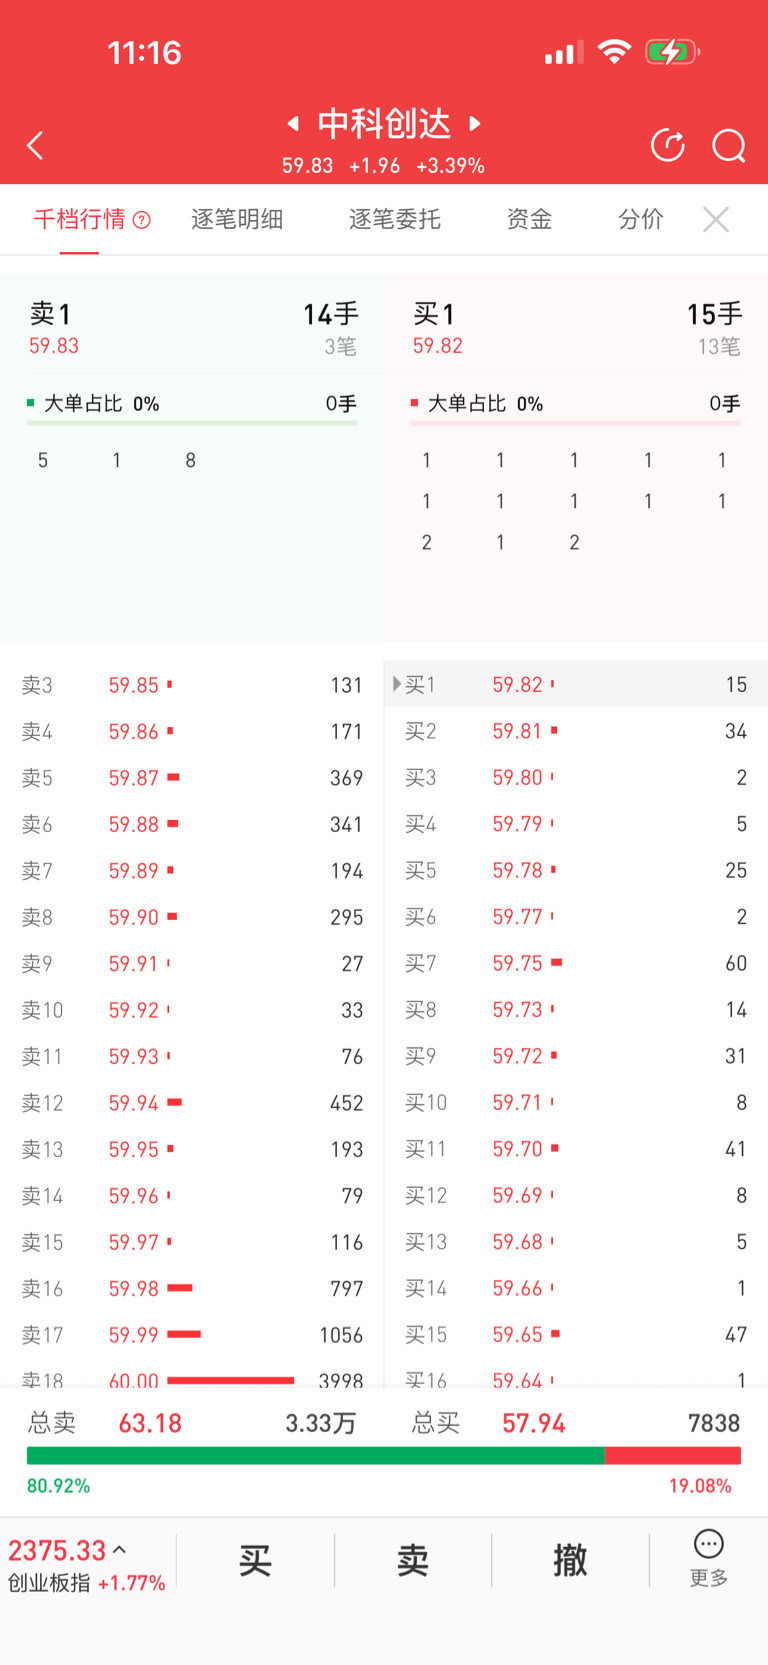
Task: Open the 资金 tab
Action: (529, 219)
